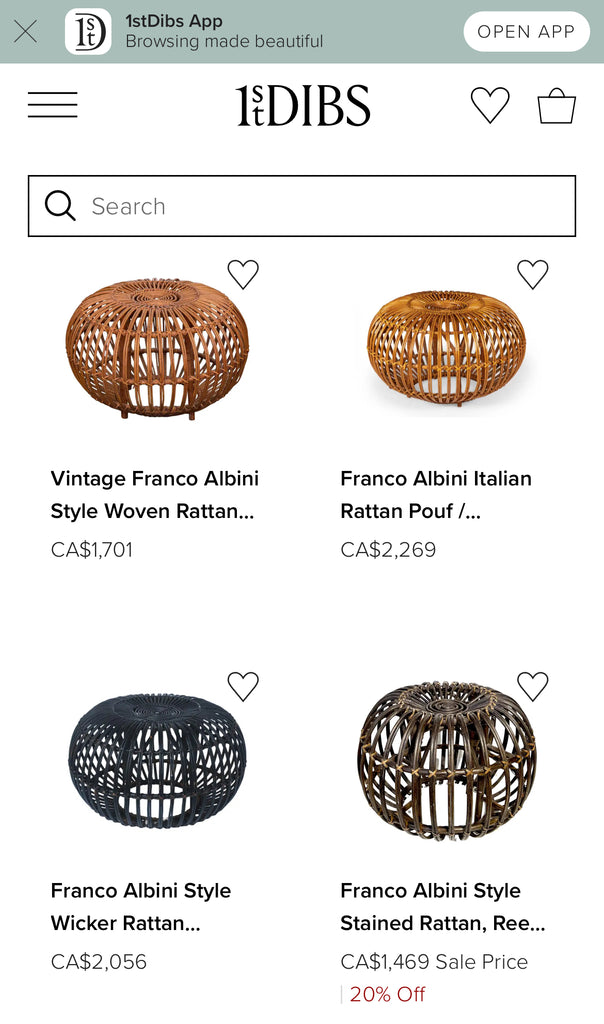Open the shopping bag icon
604x1024 pixels.
(x=557, y=104)
